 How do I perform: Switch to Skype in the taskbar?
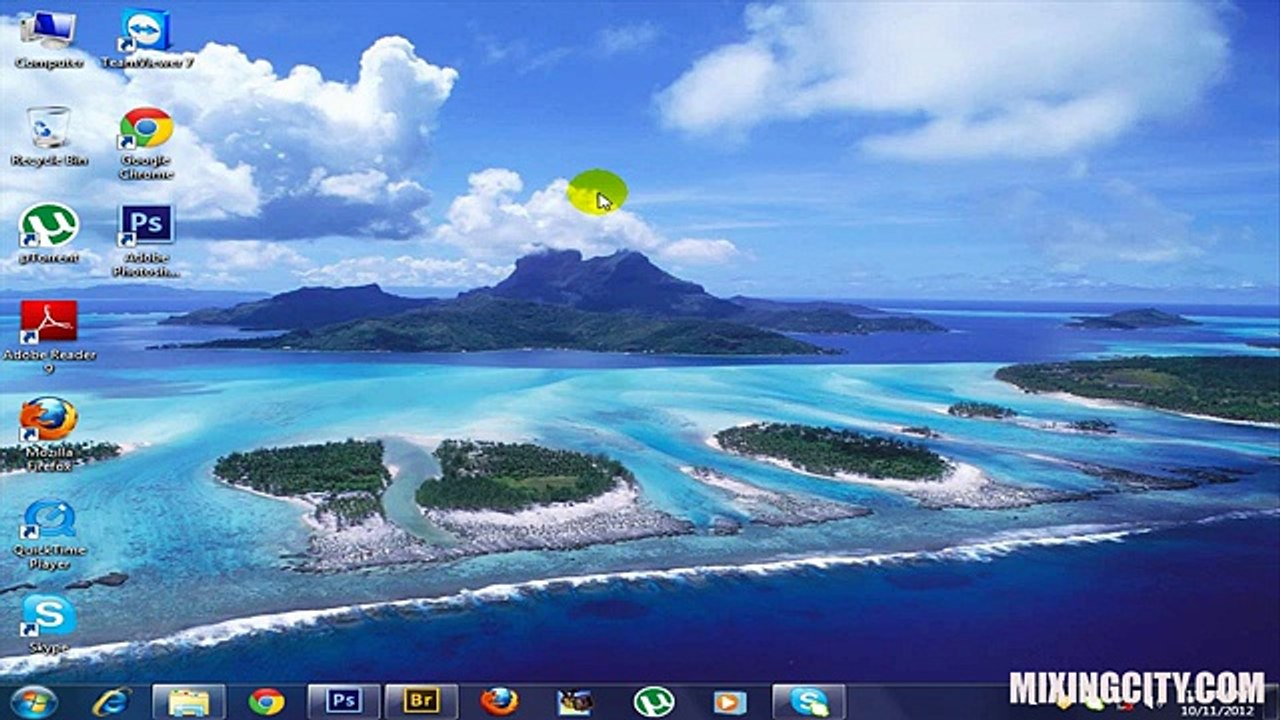(x=809, y=701)
